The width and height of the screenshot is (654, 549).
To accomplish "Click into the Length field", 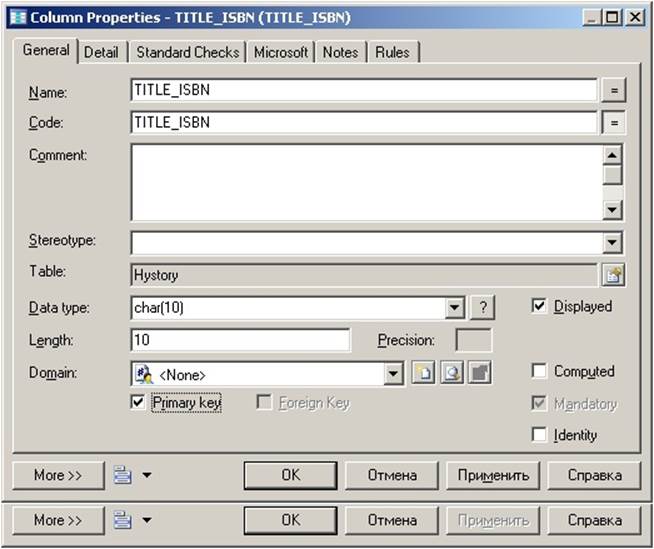I will pyautogui.click(x=241, y=340).
